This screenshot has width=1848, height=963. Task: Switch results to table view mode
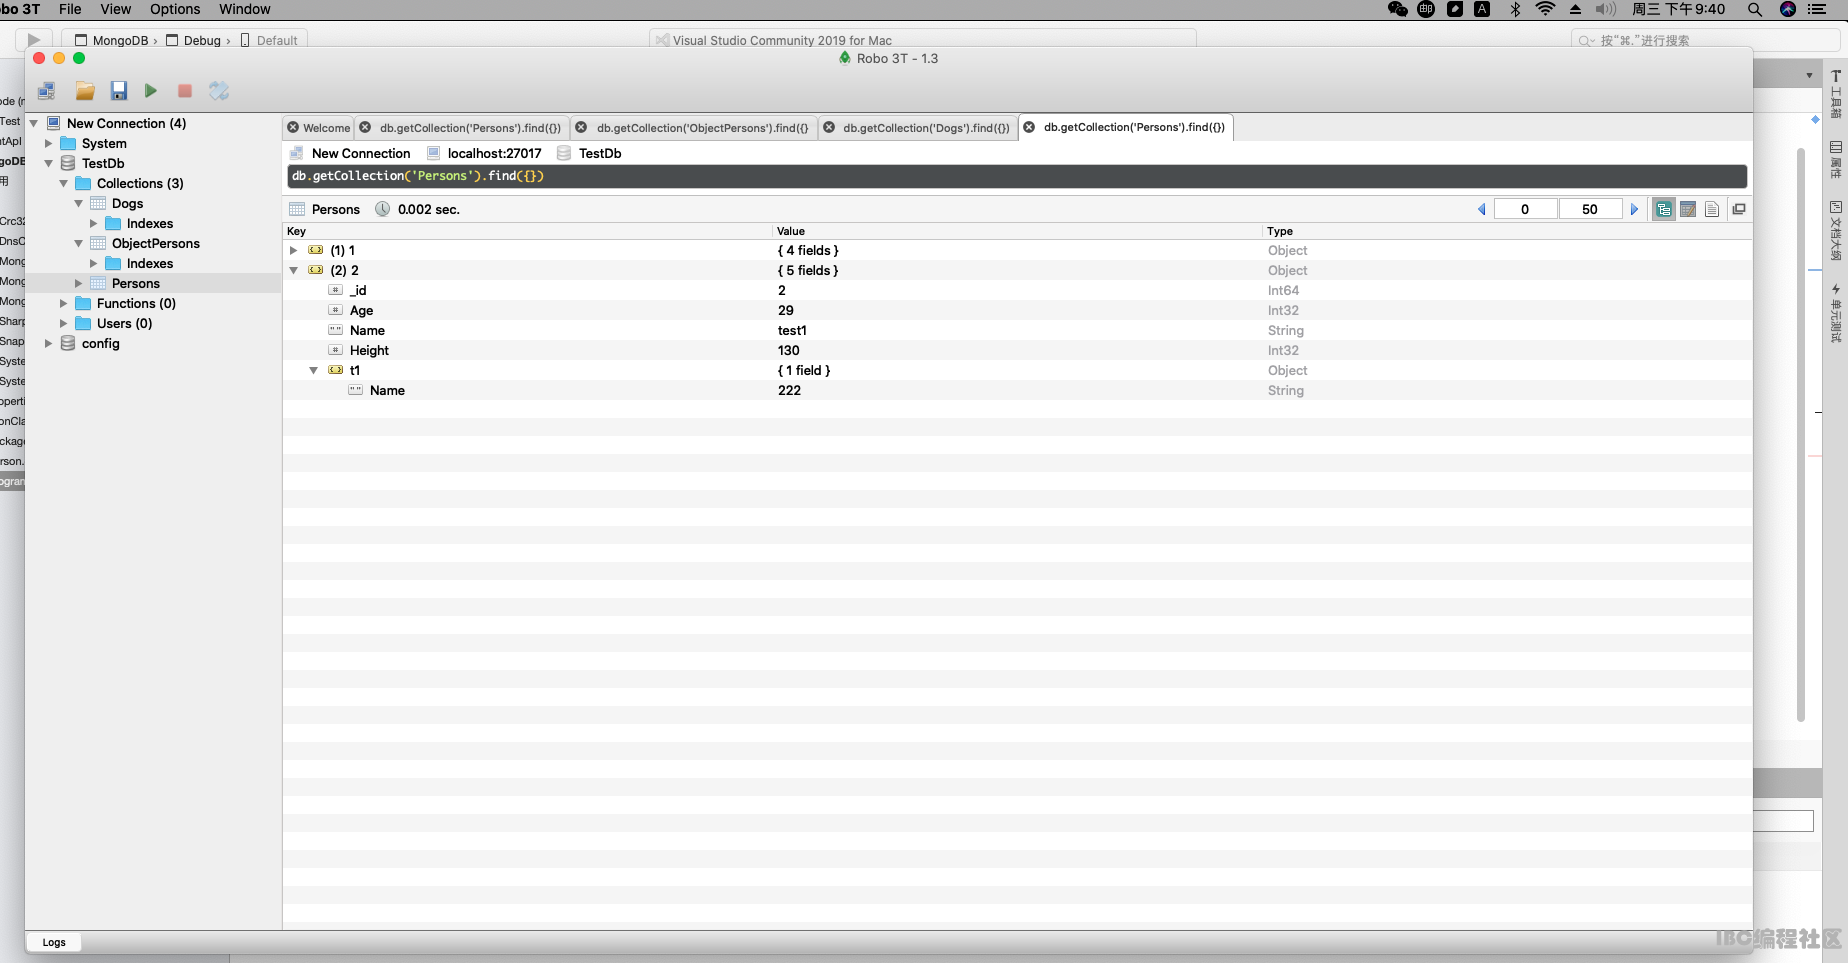point(1688,209)
